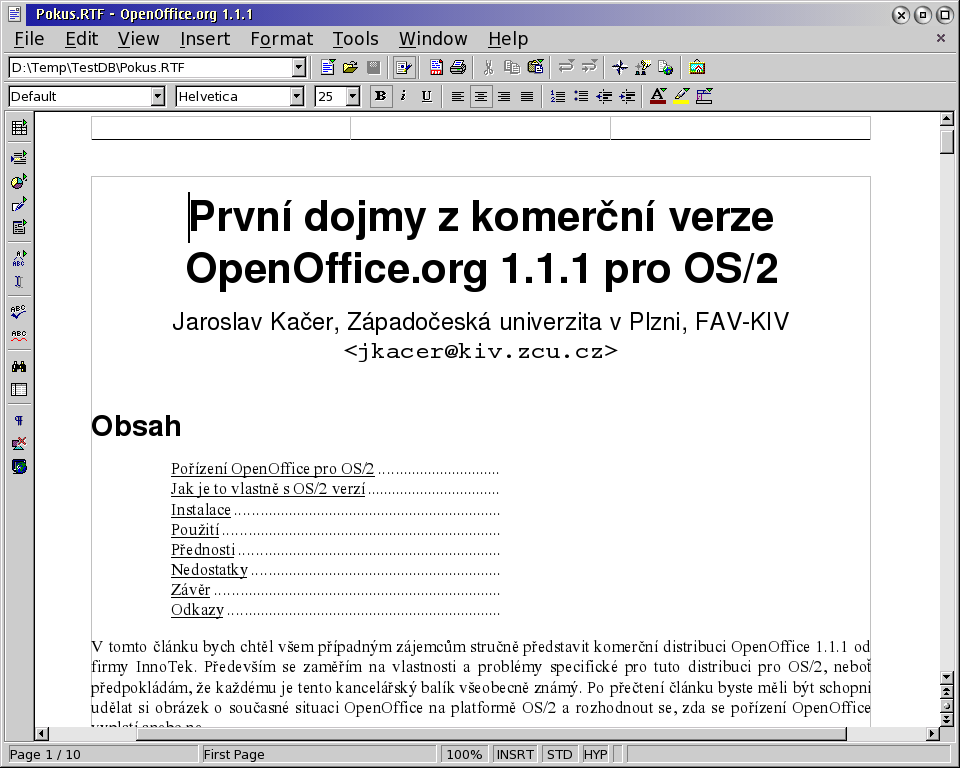Click the Cut scissors icon
Image resolution: width=960 pixels, height=768 pixels.
point(489,67)
